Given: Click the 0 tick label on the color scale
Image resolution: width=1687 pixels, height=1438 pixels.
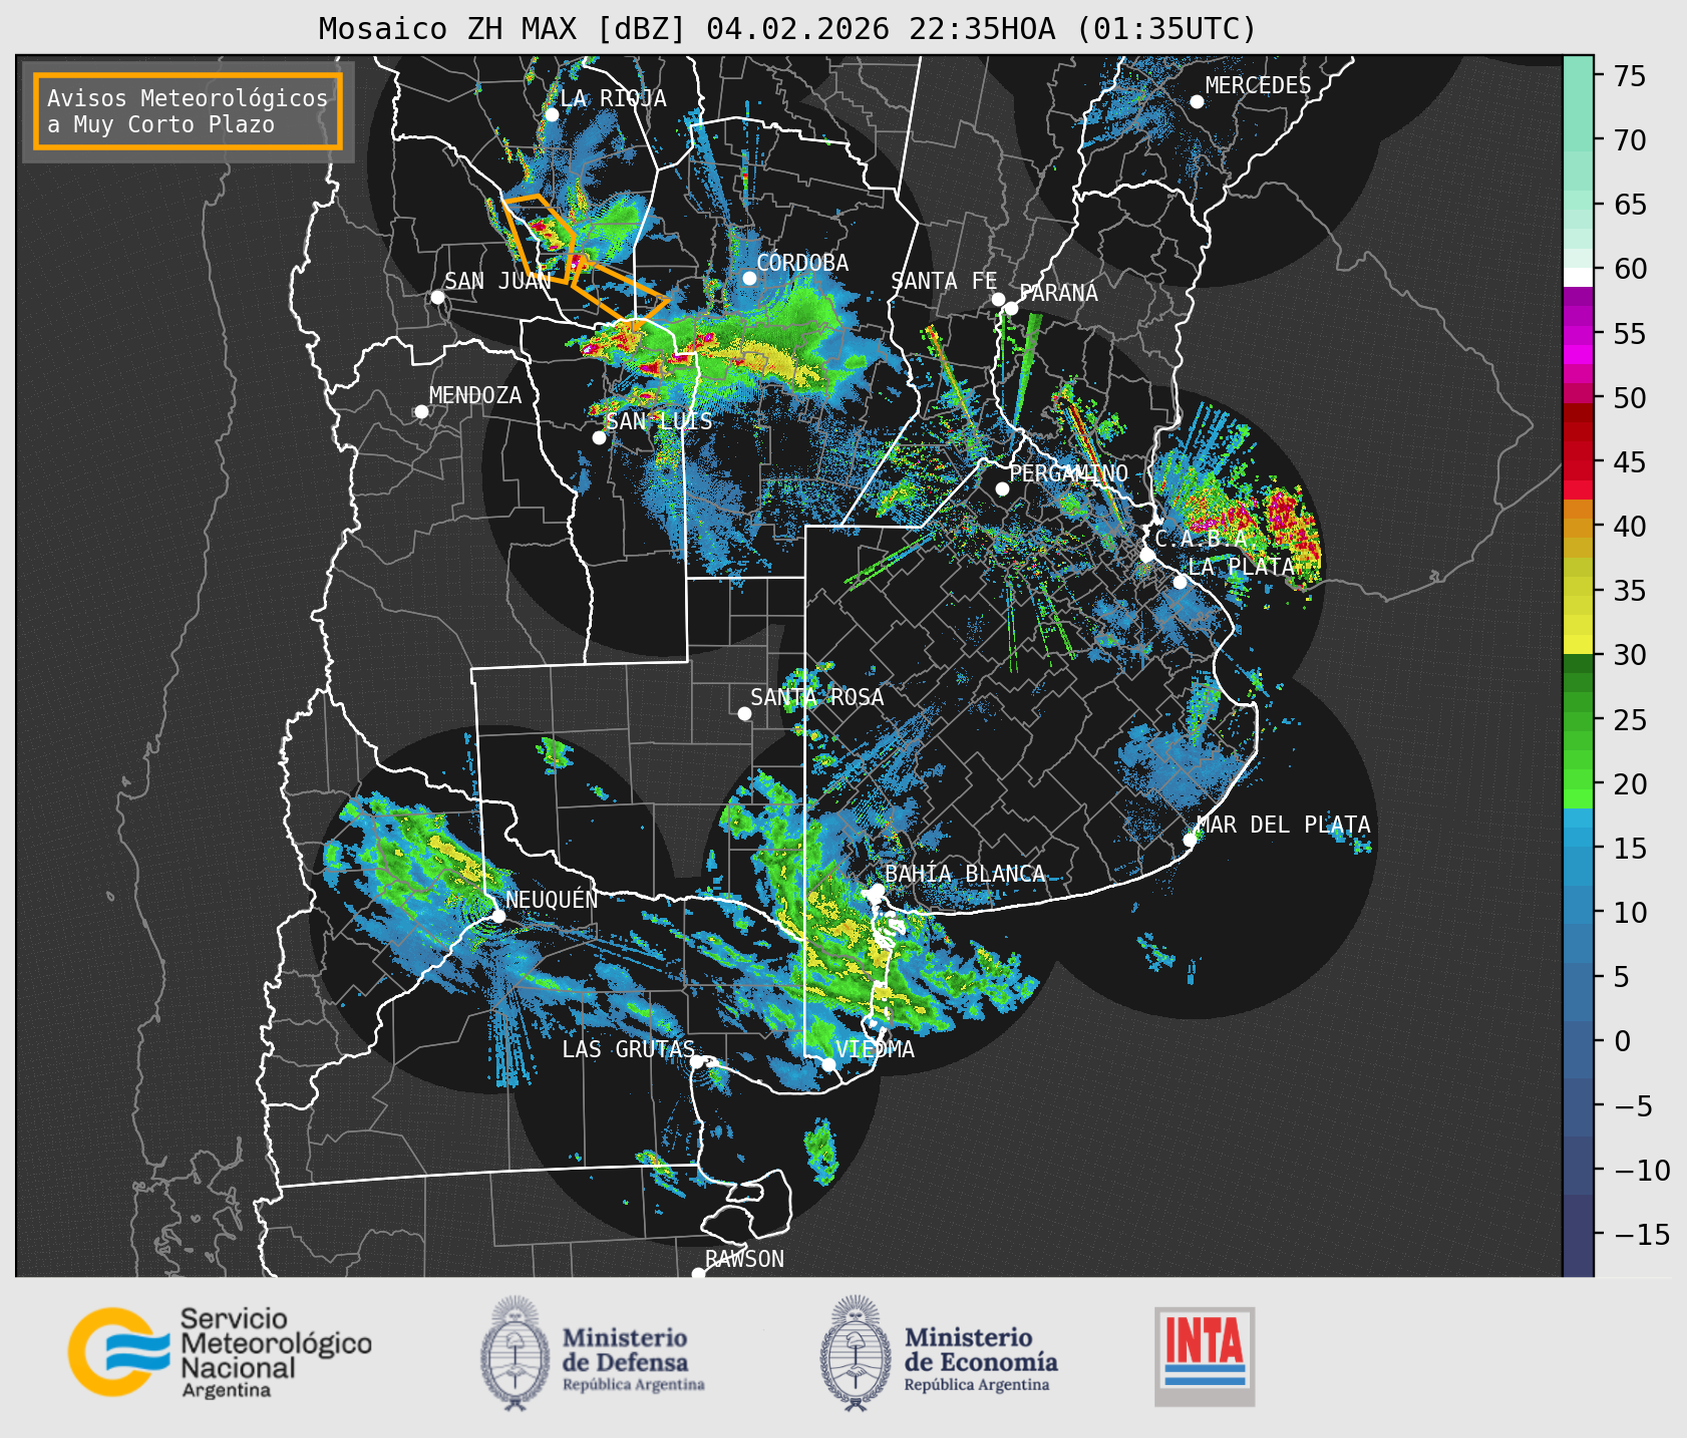Looking at the screenshot, I should [1622, 1041].
